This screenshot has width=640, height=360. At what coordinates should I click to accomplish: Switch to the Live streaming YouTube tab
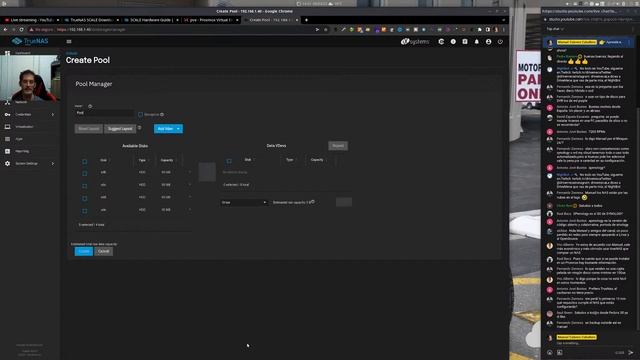coord(31,20)
